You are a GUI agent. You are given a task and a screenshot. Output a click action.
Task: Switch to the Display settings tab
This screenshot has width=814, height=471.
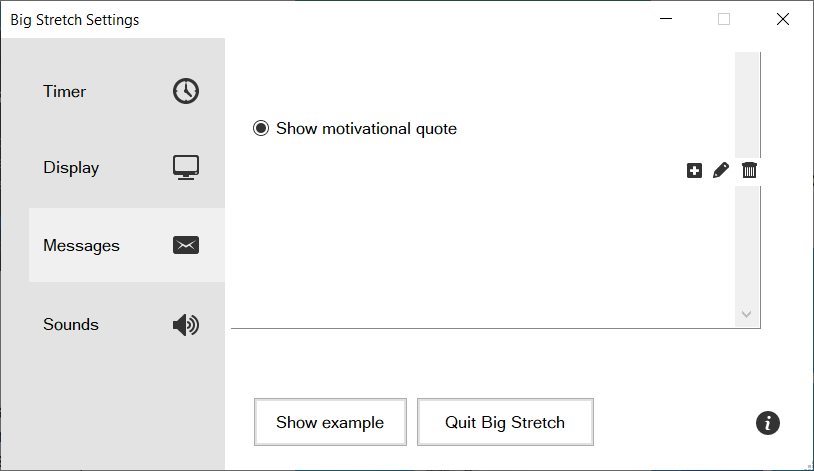pos(127,168)
